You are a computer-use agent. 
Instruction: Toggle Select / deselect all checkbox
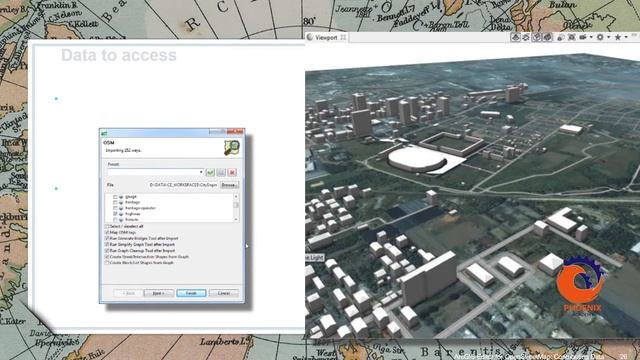click(x=107, y=226)
